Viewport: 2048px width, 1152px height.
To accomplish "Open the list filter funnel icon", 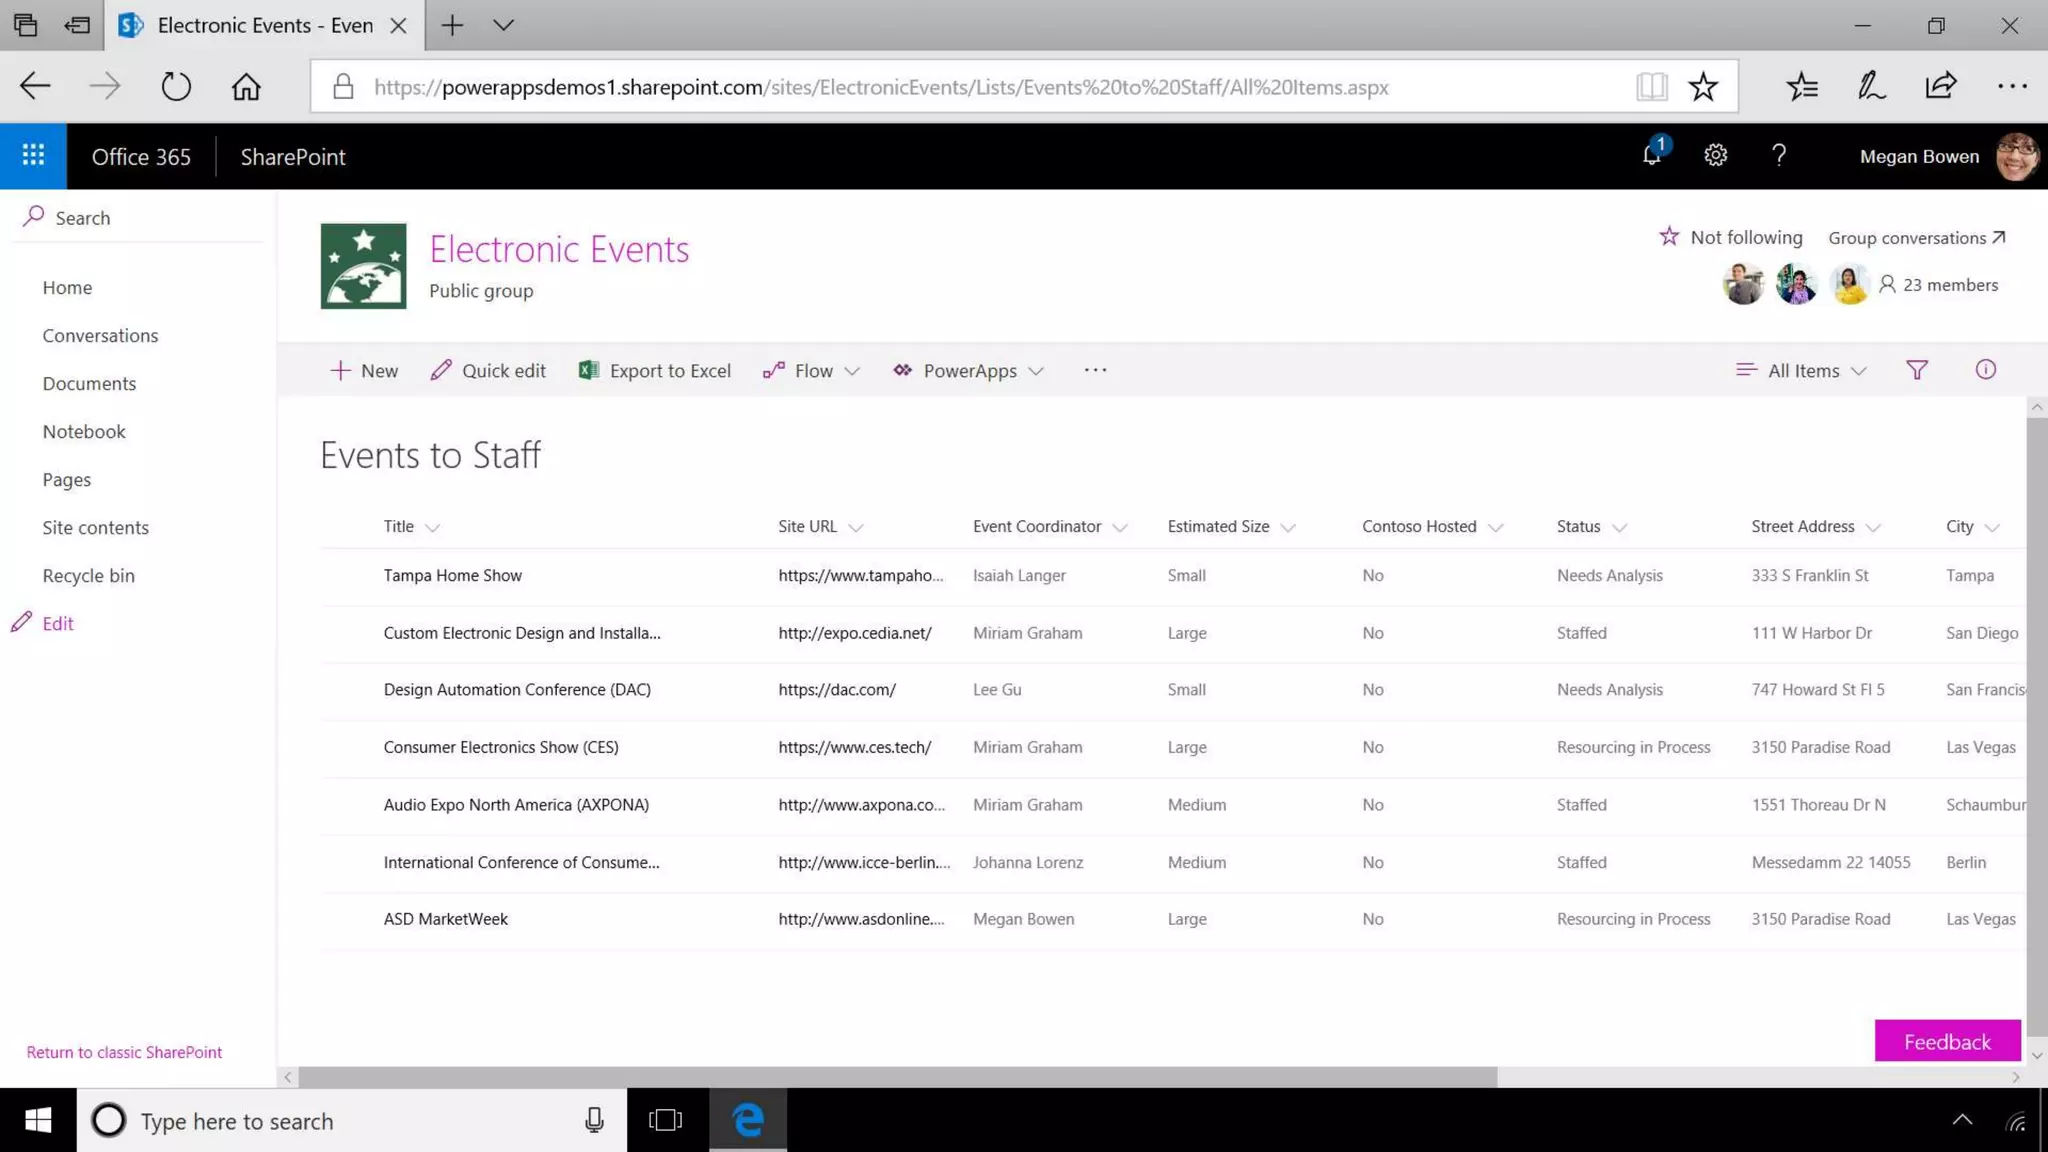I will pos(1916,370).
